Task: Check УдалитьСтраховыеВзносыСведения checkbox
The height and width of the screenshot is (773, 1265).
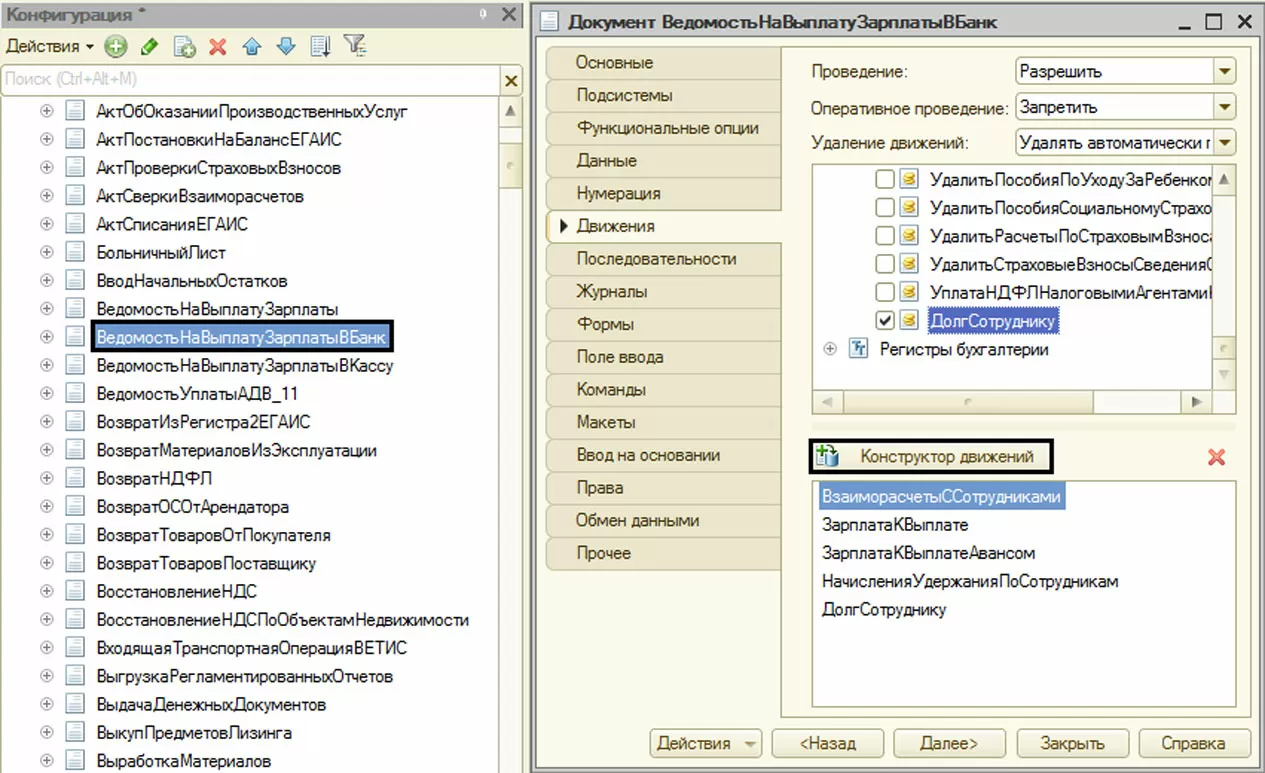Action: click(x=884, y=265)
